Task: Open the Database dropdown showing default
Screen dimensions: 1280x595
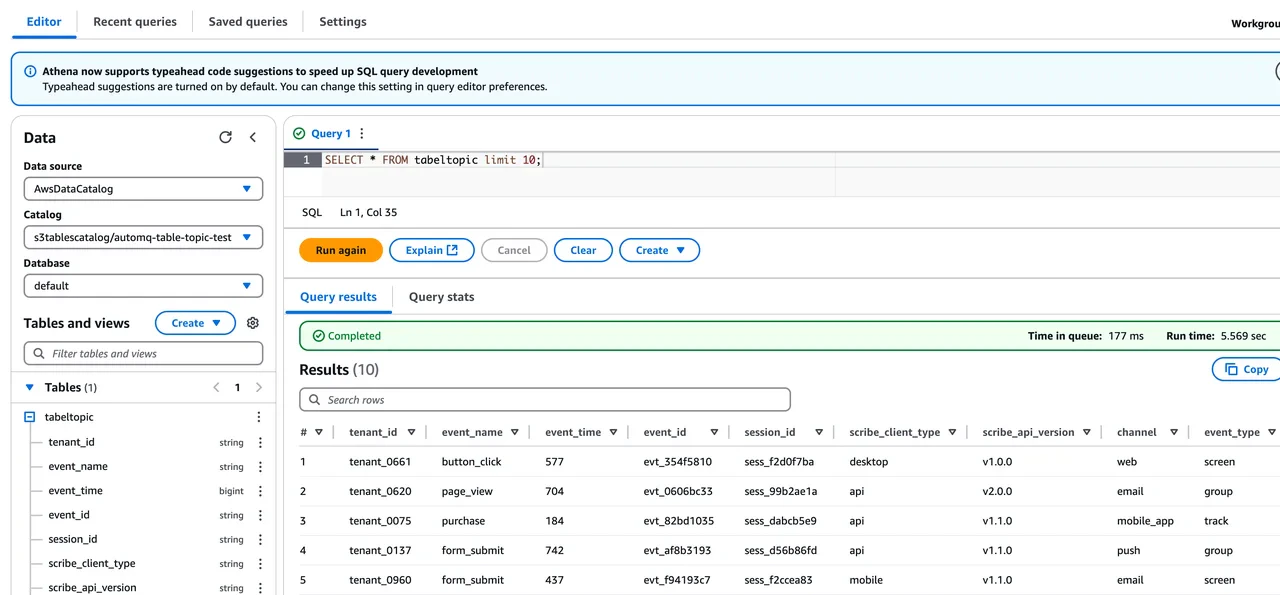Action: 143,285
